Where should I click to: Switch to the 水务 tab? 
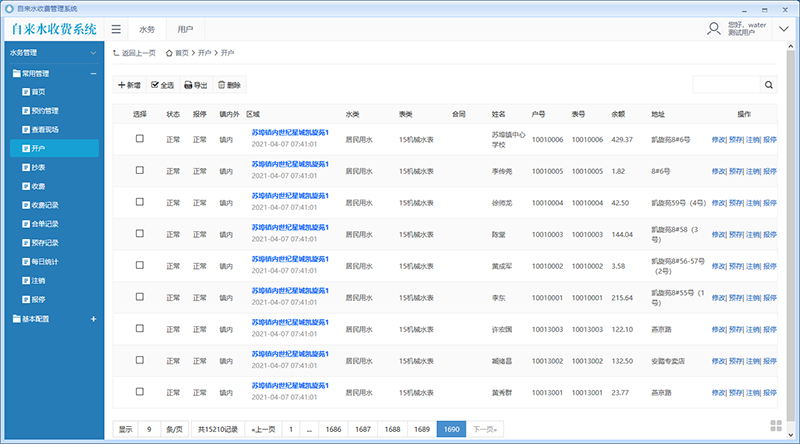147,29
